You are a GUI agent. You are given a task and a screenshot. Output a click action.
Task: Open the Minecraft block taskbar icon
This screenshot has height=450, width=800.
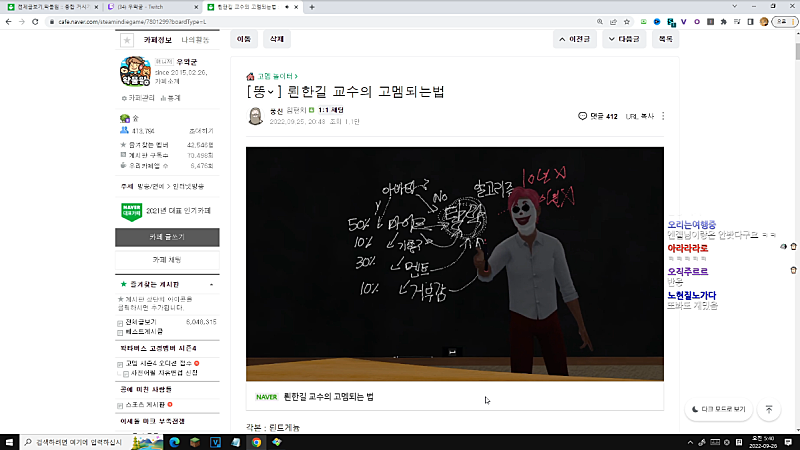point(195,442)
